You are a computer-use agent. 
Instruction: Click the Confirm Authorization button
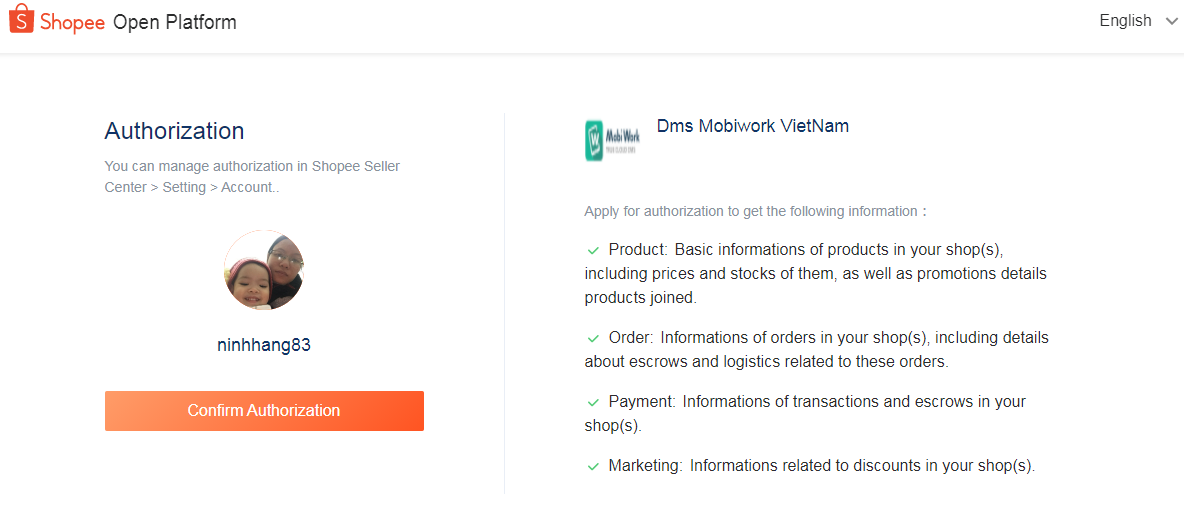pyautogui.click(x=264, y=411)
